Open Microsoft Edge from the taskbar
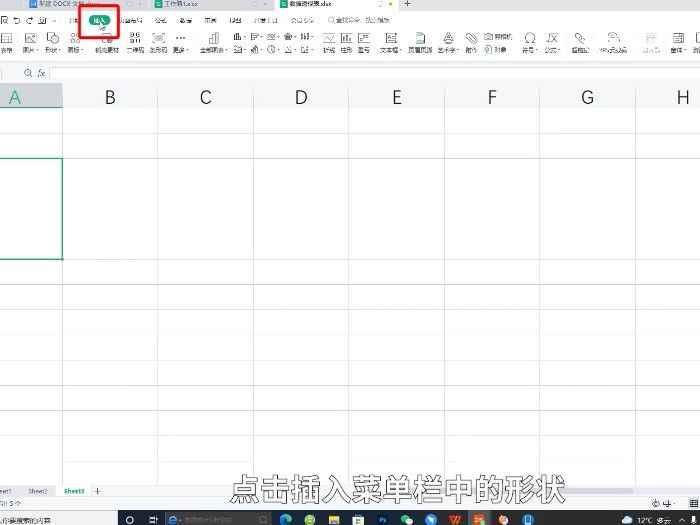Screen dimensions: 700x525 [x=286, y=519]
